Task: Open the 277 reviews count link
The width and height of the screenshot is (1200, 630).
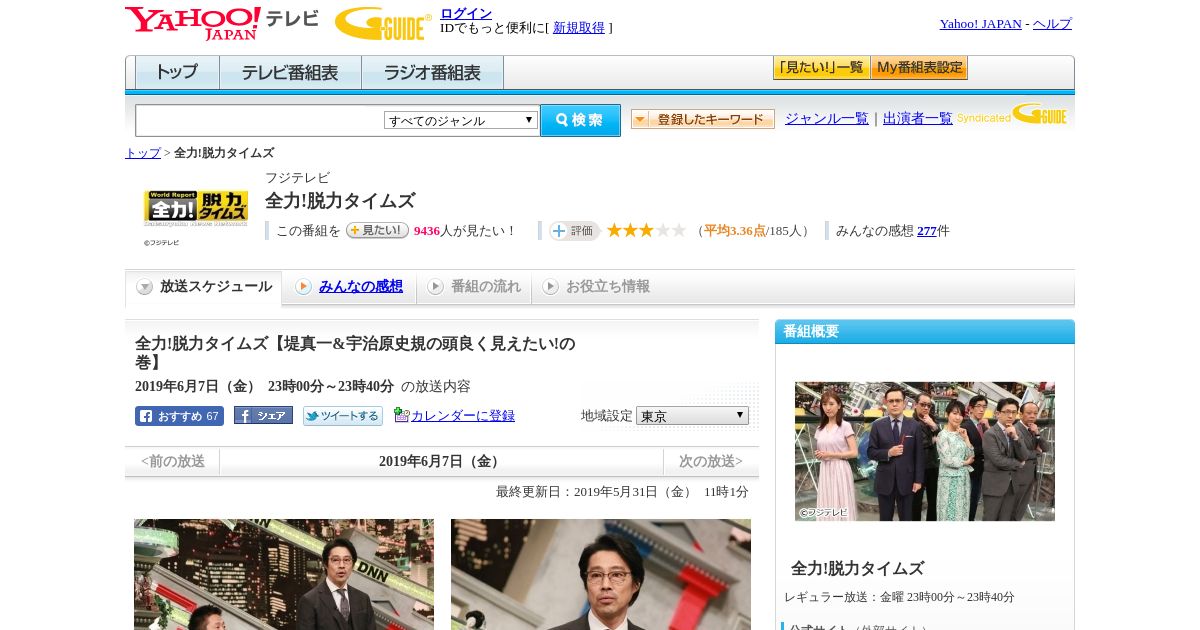Action: click(x=927, y=231)
